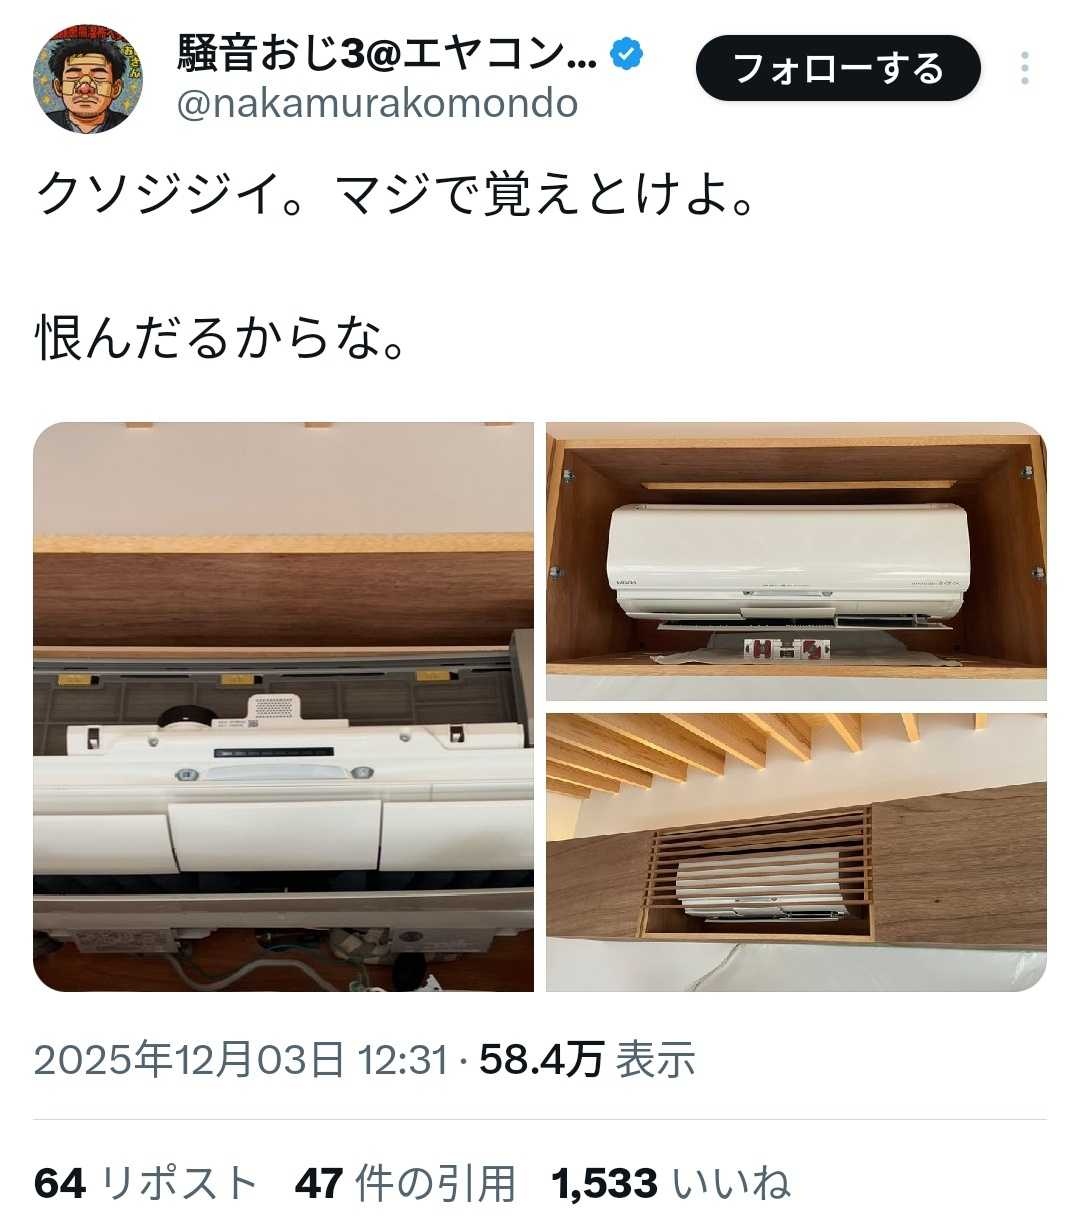Open the poster's profile avatar
This screenshot has width=1080, height=1230.
point(88,79)
